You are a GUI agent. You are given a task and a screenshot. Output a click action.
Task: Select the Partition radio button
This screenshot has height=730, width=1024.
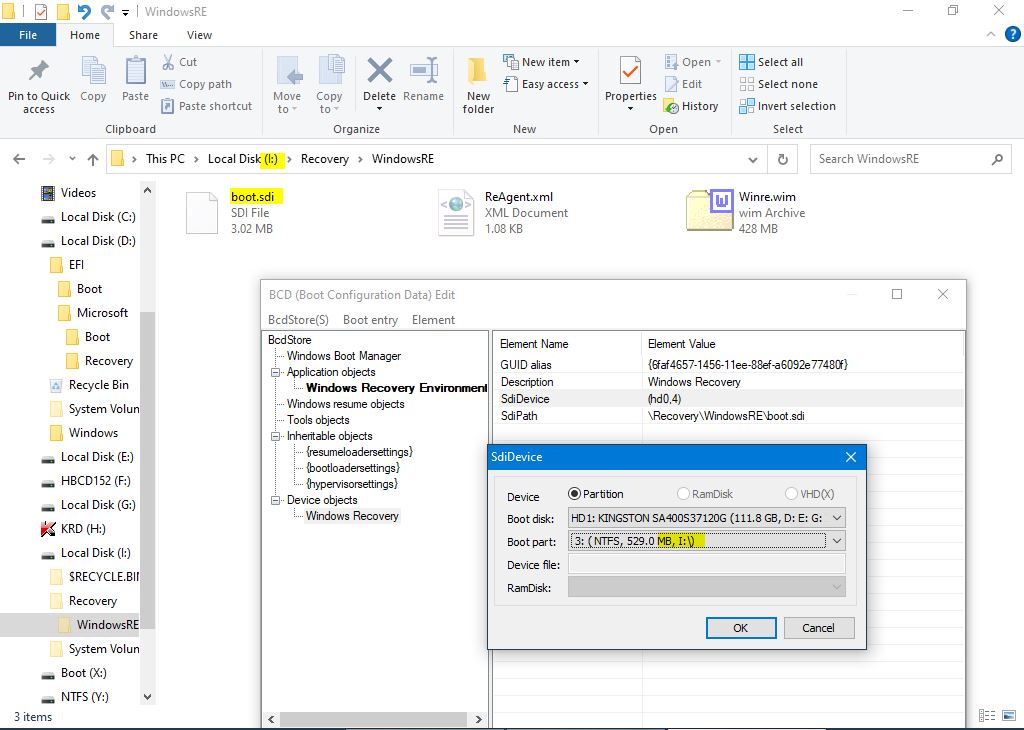pos(575,494)
